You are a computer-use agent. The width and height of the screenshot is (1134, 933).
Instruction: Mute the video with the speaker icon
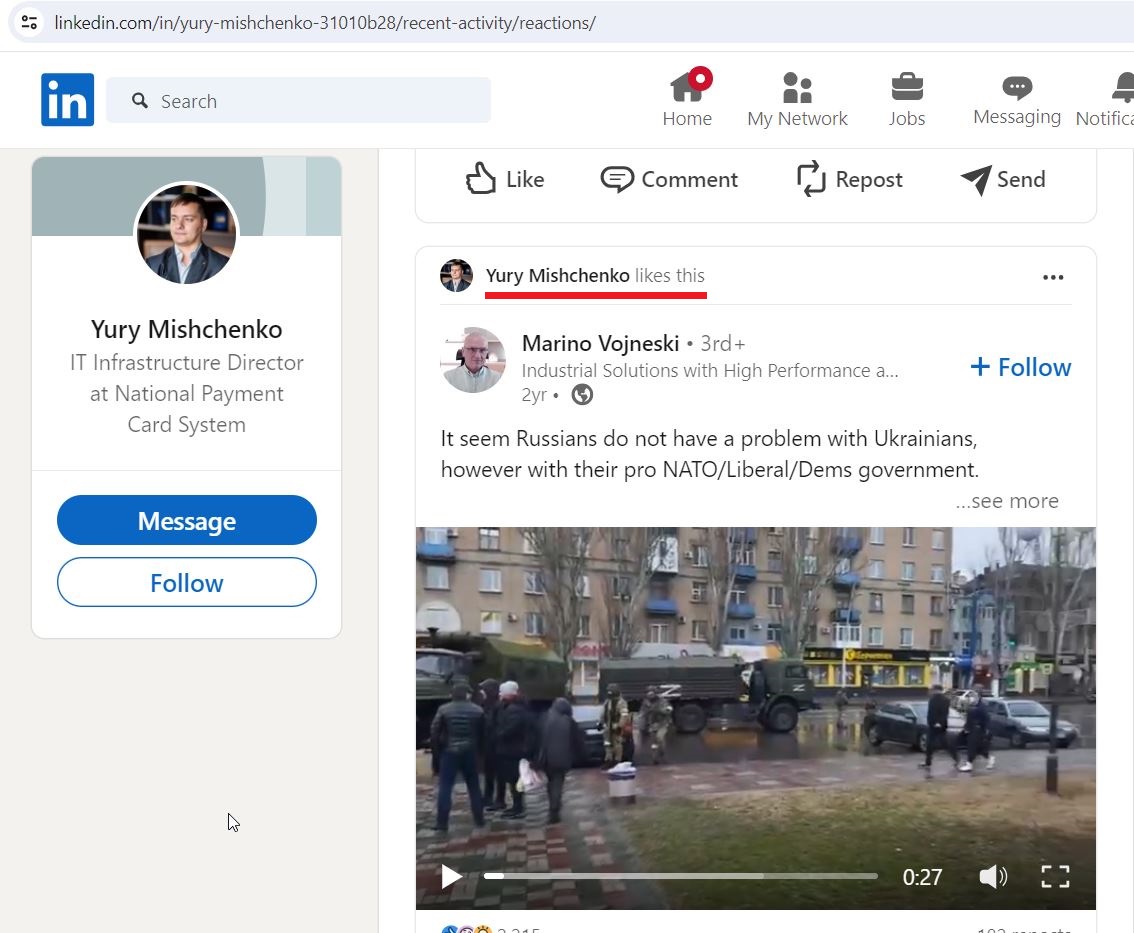[x=993, y=877]
